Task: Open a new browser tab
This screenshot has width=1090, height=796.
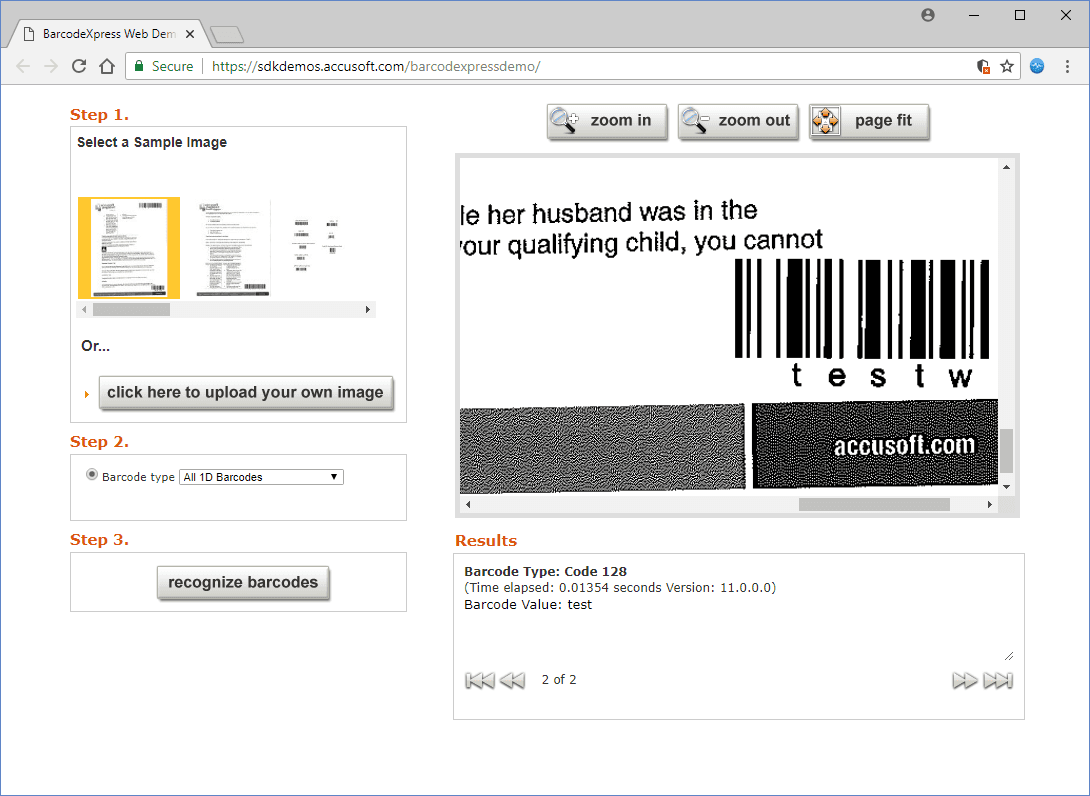Action: tap(227, 34)
